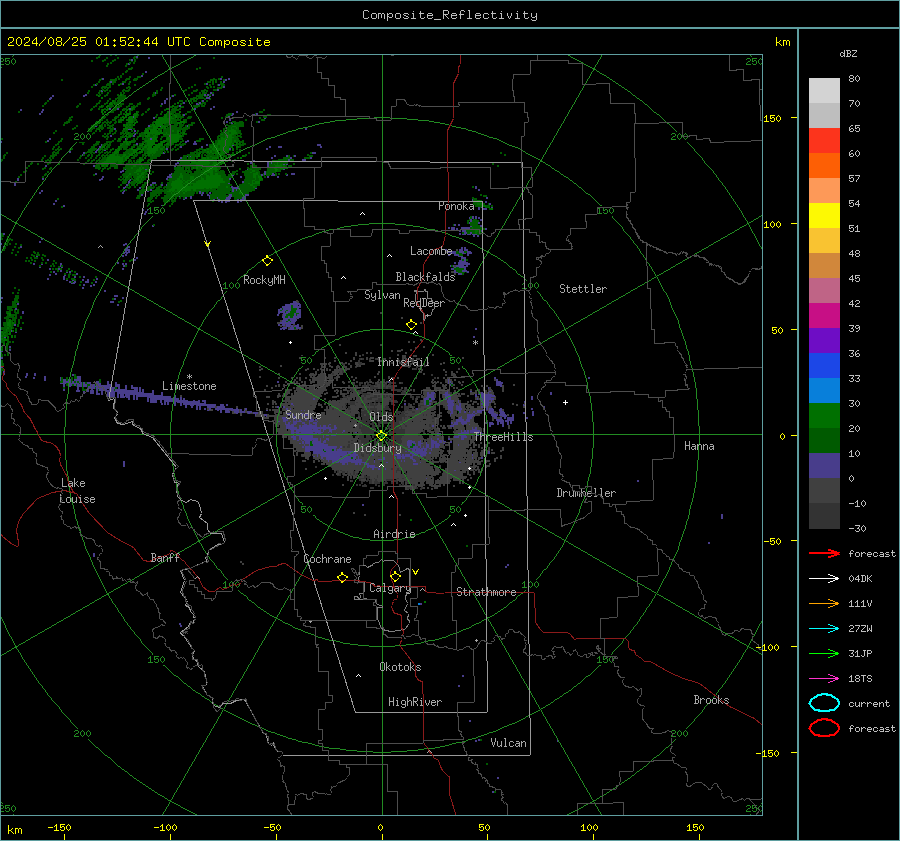Click the cyan 27ZW arrow icon
Screen dimensions: 900x841
[x=824, y=629]
